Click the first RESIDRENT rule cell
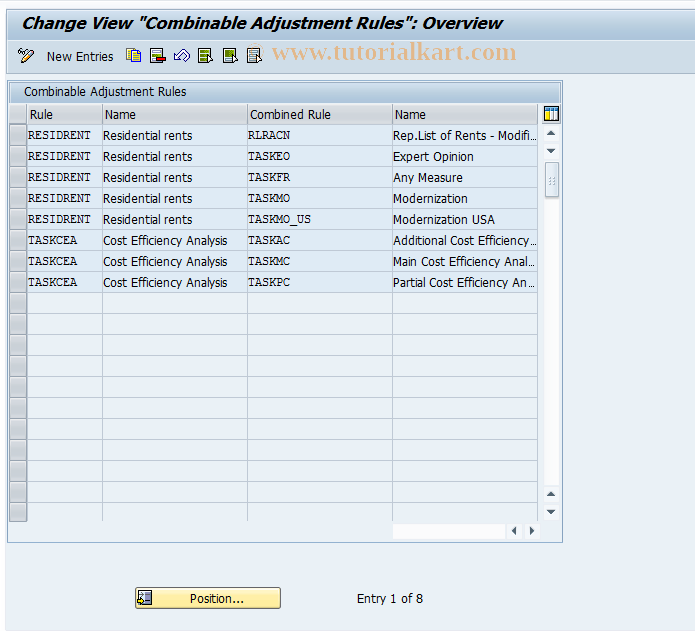The image size is (695, 631). [x=65, y=135]
